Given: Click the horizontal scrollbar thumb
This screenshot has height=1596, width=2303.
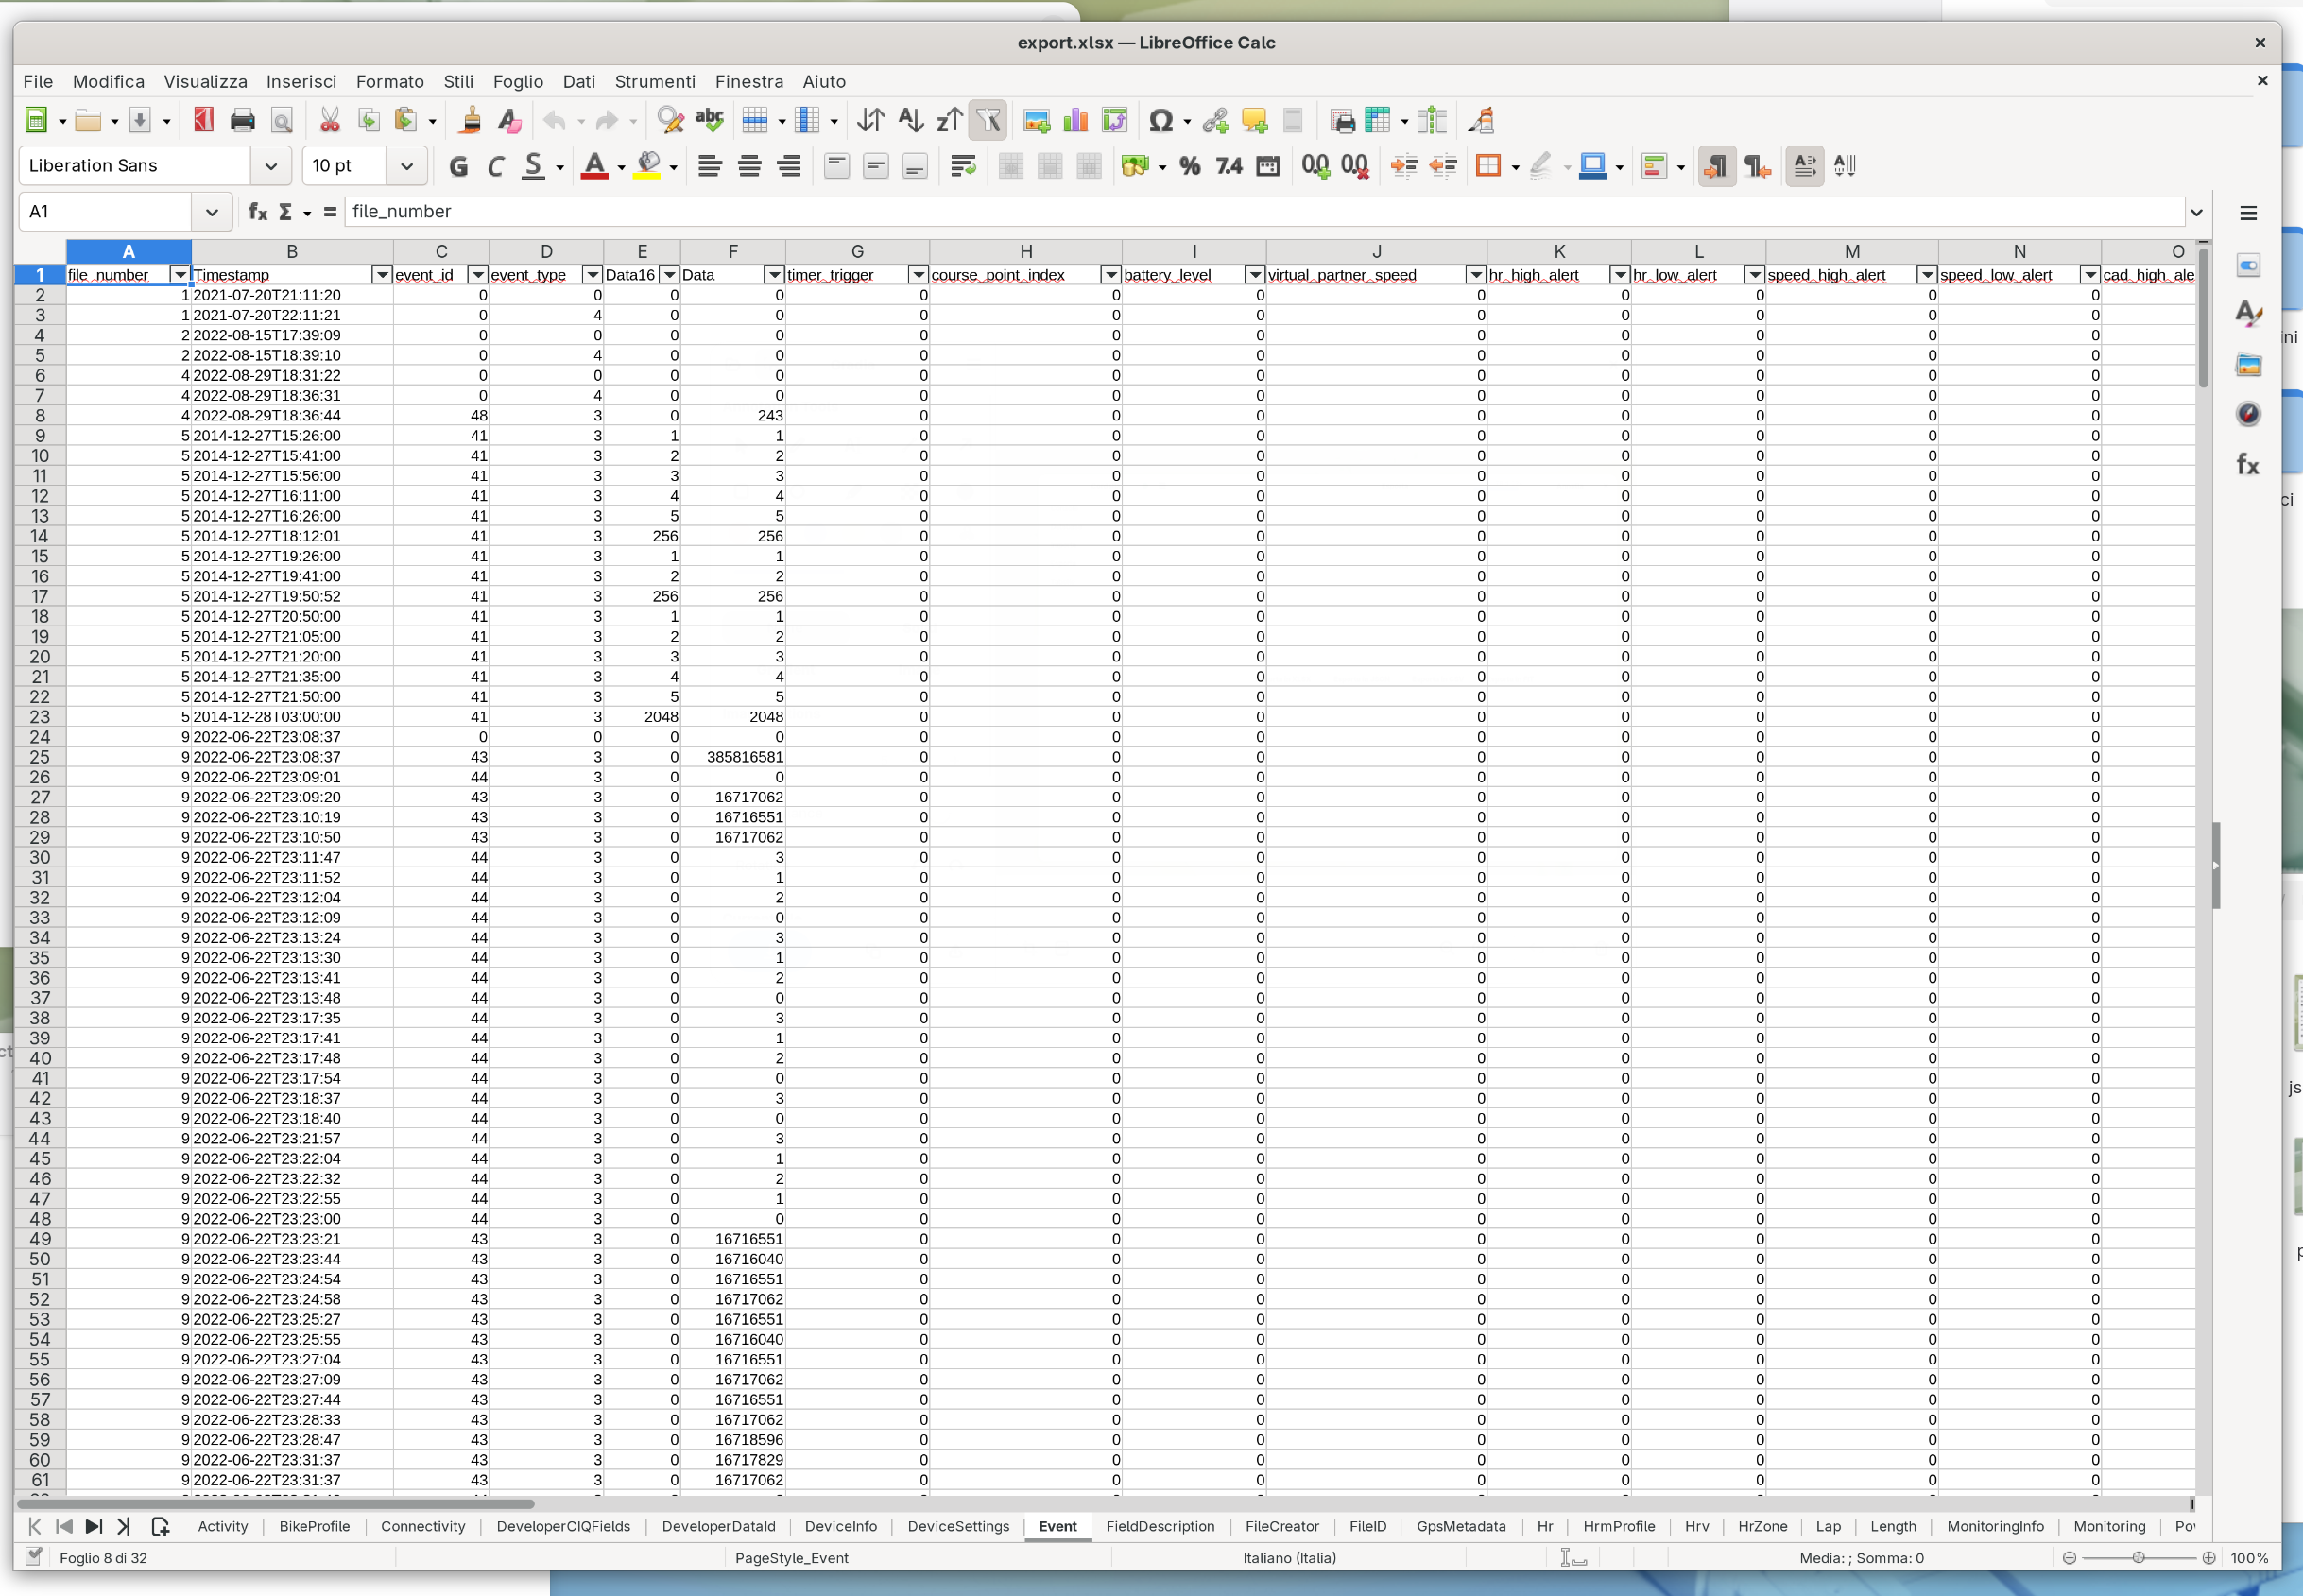Looking at the screenshot, I should [276, 1504].
